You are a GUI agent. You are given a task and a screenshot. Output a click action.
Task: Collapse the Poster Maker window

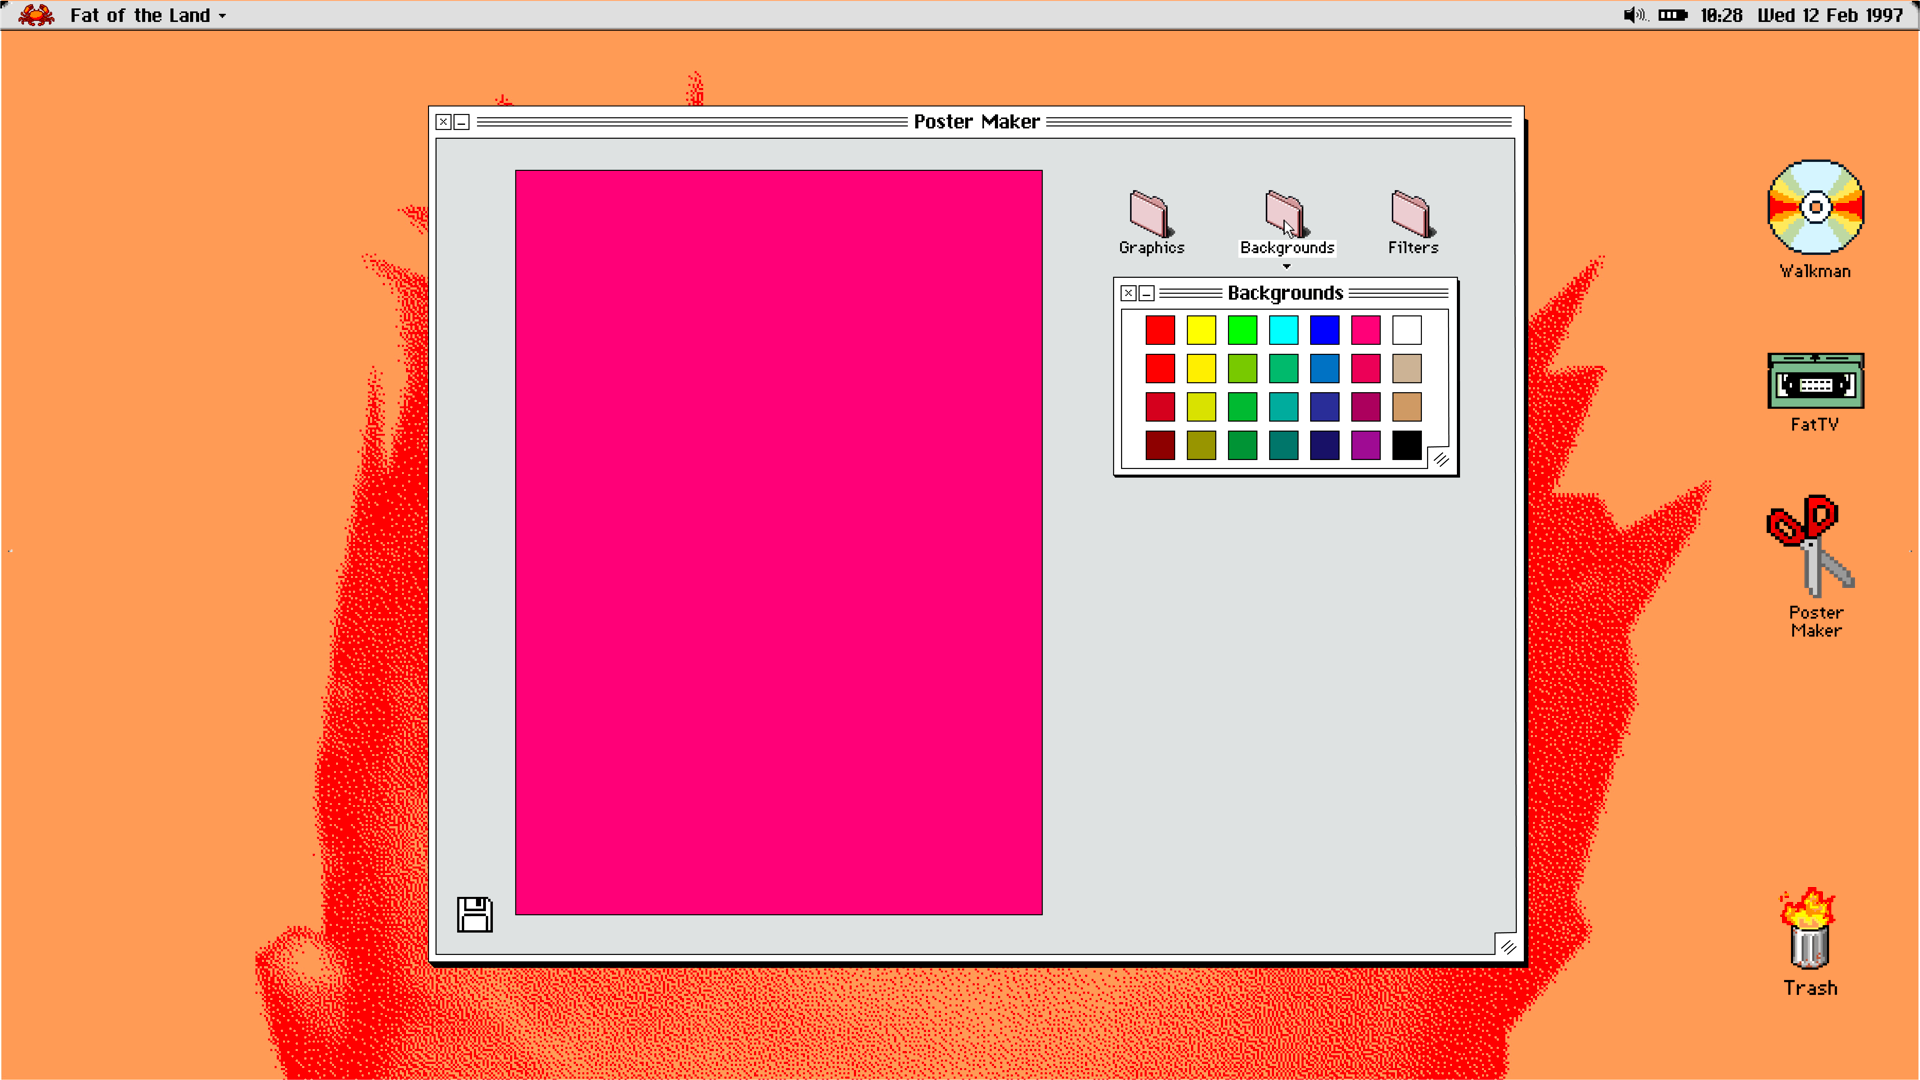(462, 122)
